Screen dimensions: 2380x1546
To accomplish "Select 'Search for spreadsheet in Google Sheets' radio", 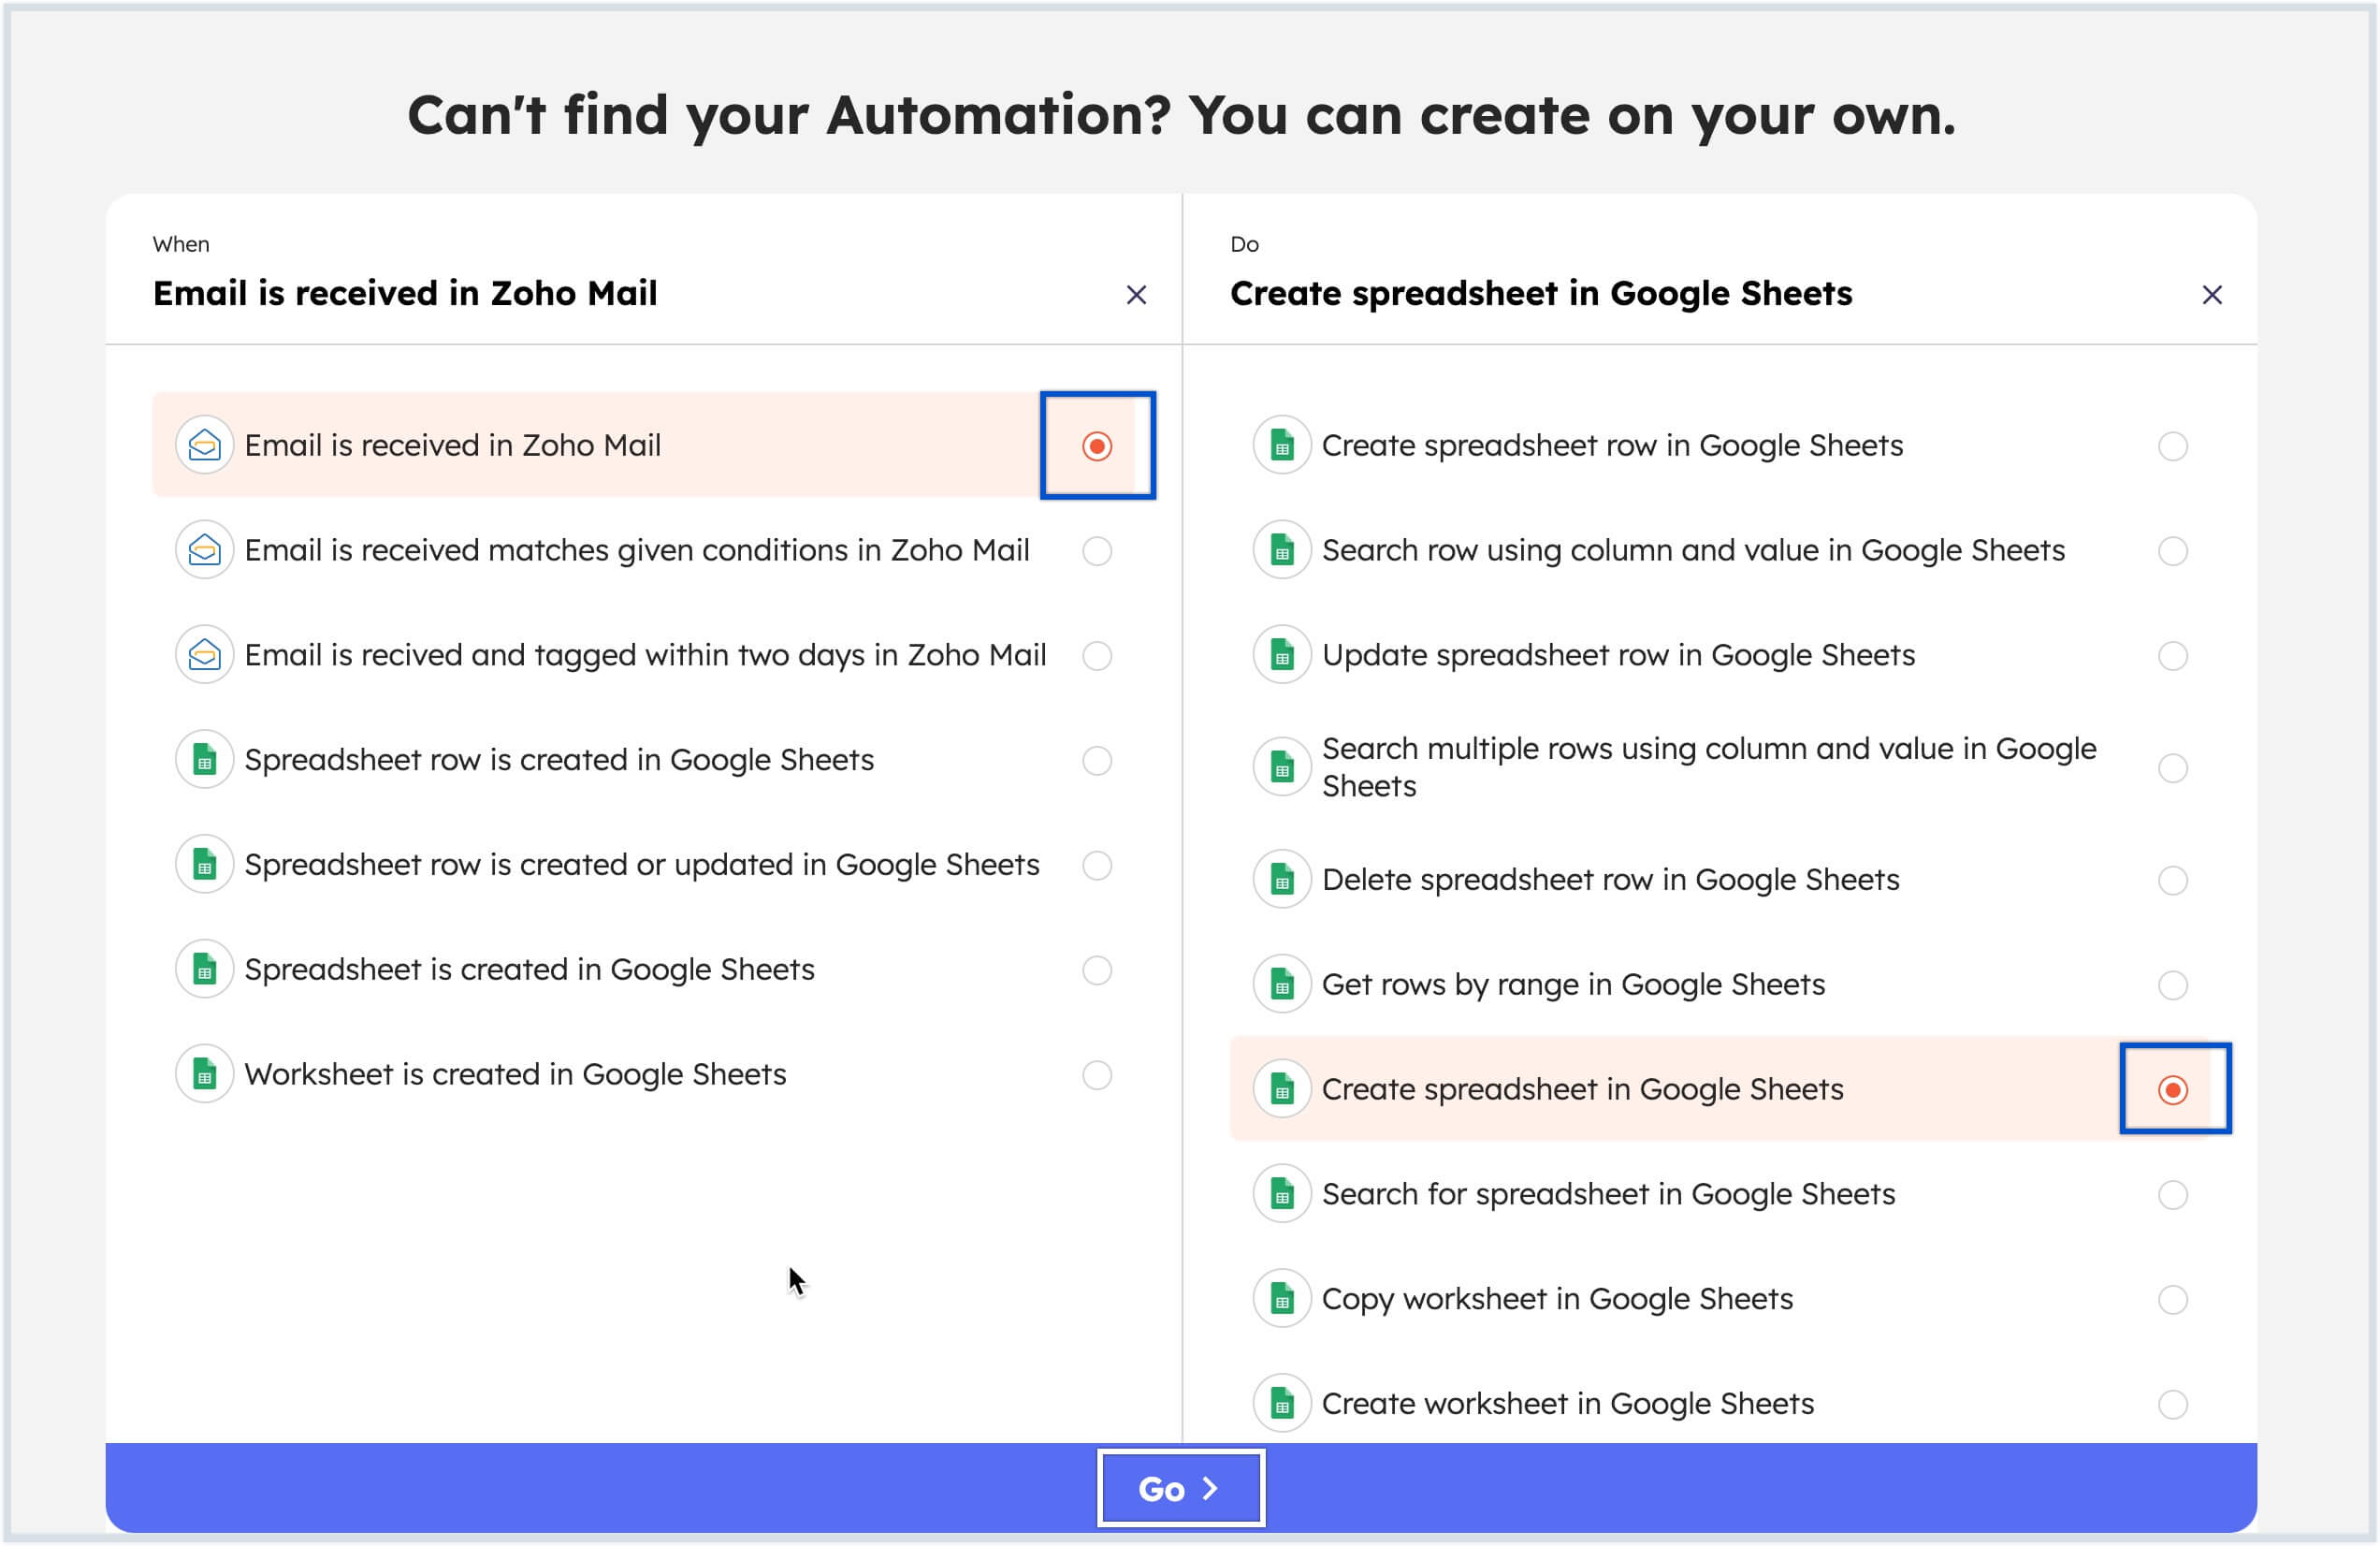I will (2172, 1195).
